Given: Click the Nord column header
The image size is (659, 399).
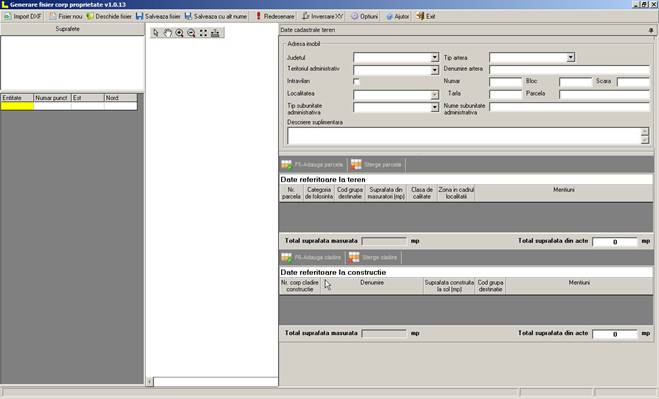Looking at the screenshot, I should pyautogui.click(x=121, y=98).
